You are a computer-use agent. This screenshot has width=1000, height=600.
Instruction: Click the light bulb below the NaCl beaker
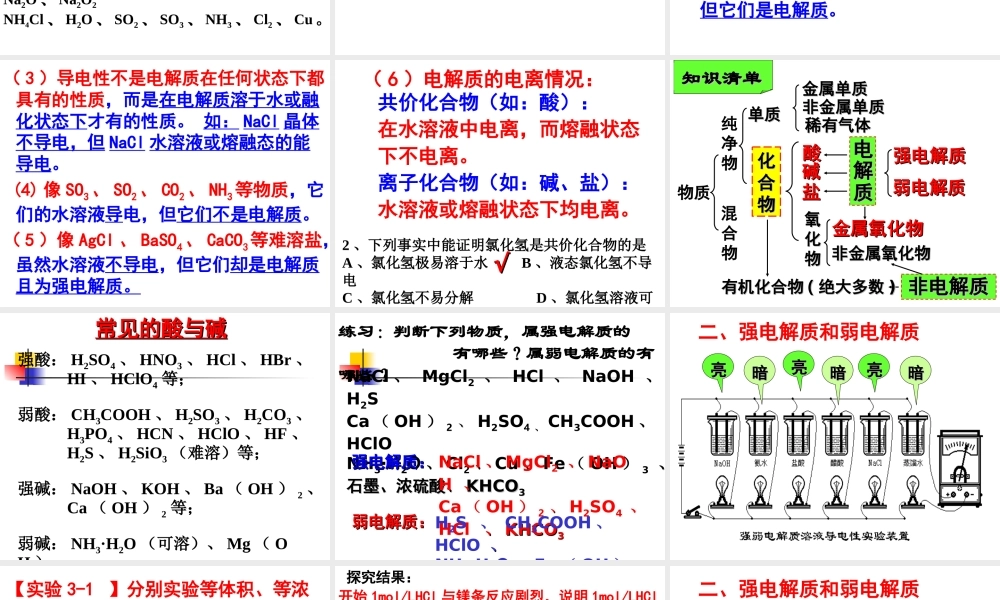click(x=875, y=491)
